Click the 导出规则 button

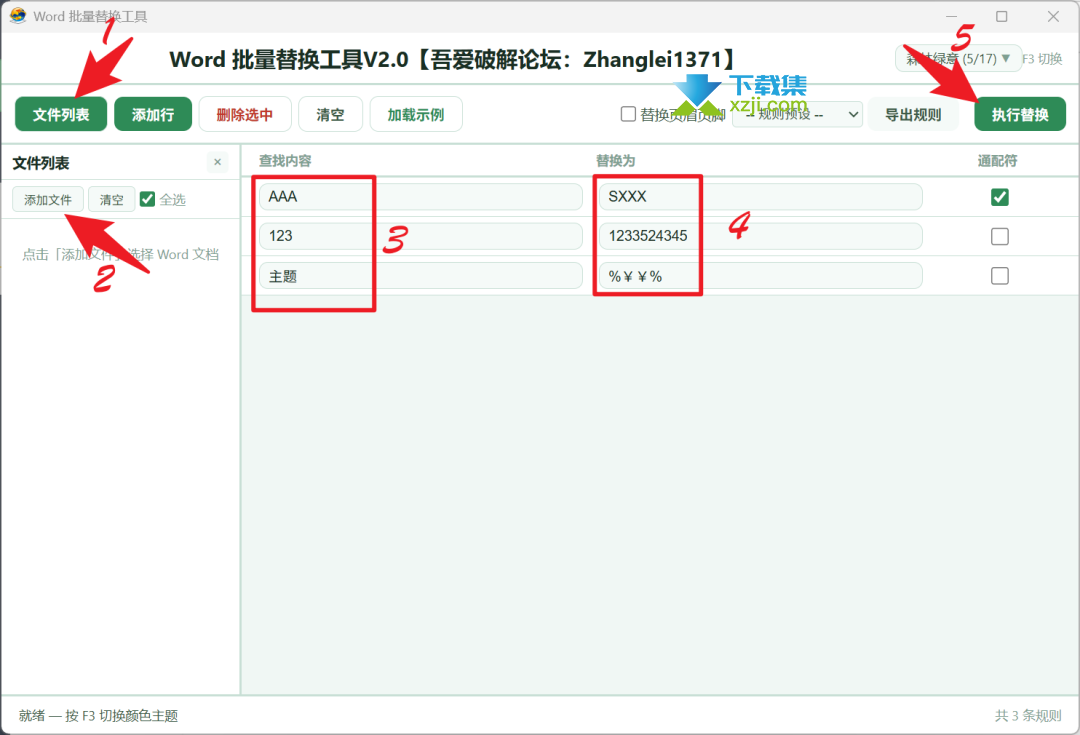(x=913, y=114)
